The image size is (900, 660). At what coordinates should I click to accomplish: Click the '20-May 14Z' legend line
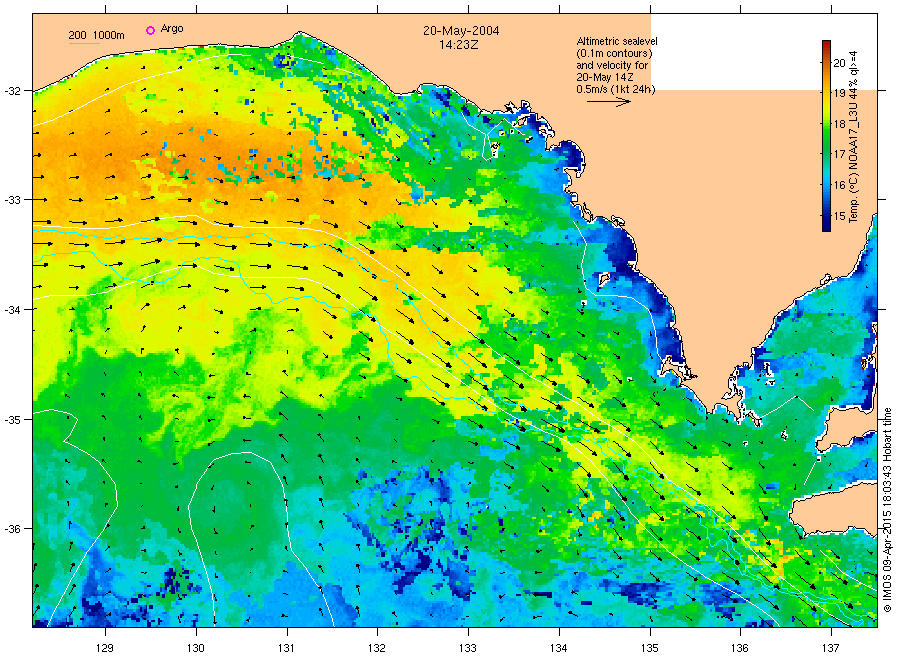604,77
